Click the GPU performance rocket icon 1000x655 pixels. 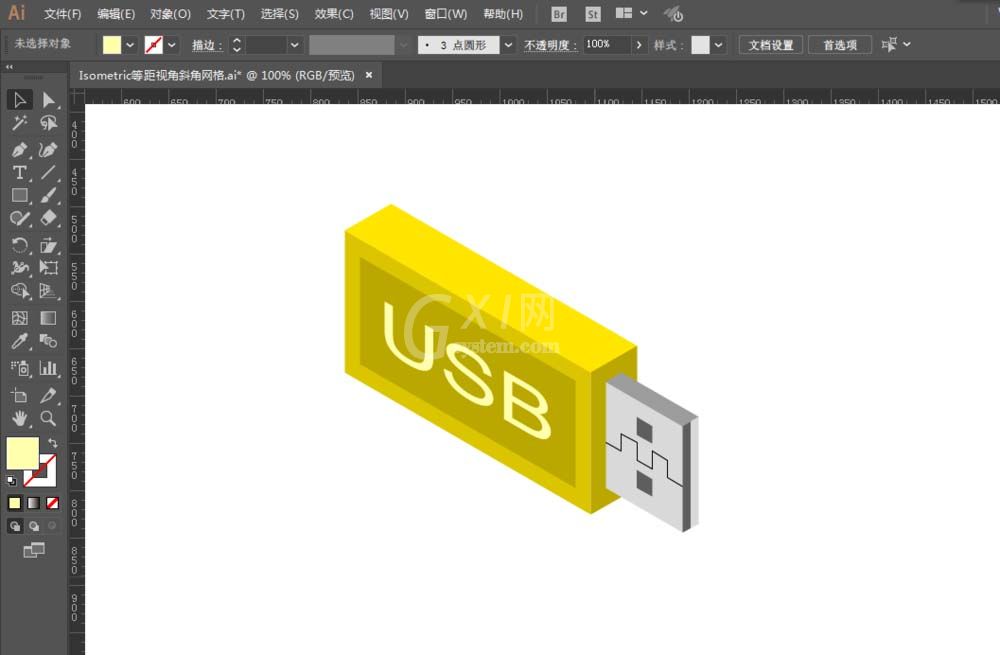coord(673,14)
